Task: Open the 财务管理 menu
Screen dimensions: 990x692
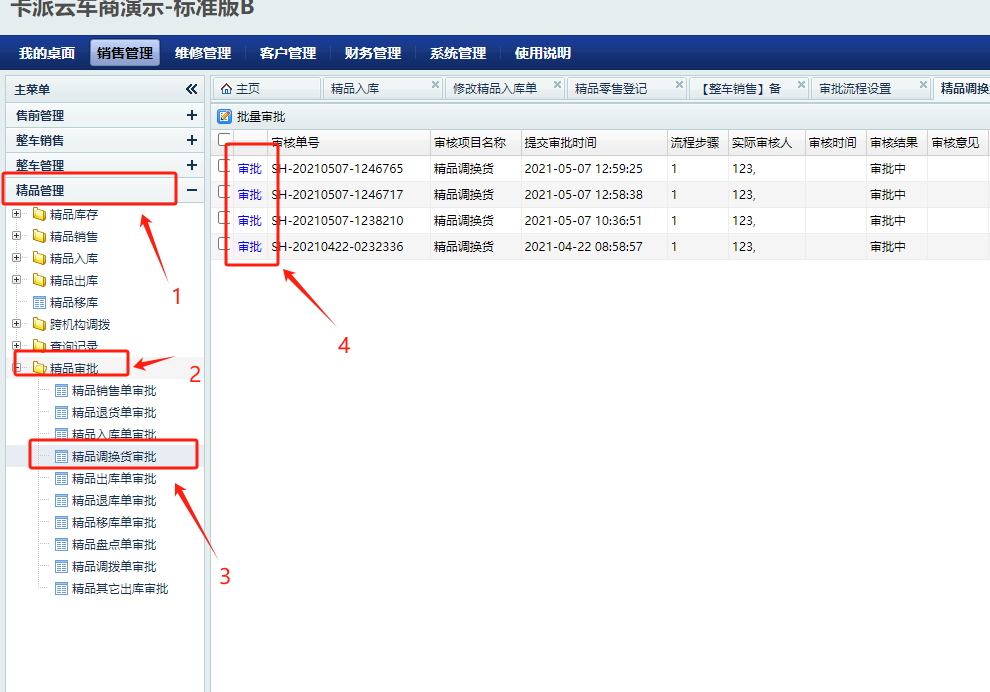Action: 372,53
